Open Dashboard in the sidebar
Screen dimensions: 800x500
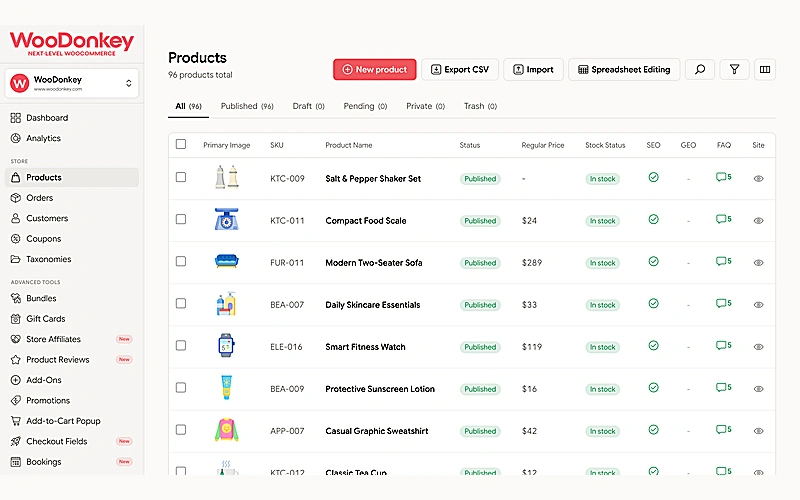click(72, 118)
